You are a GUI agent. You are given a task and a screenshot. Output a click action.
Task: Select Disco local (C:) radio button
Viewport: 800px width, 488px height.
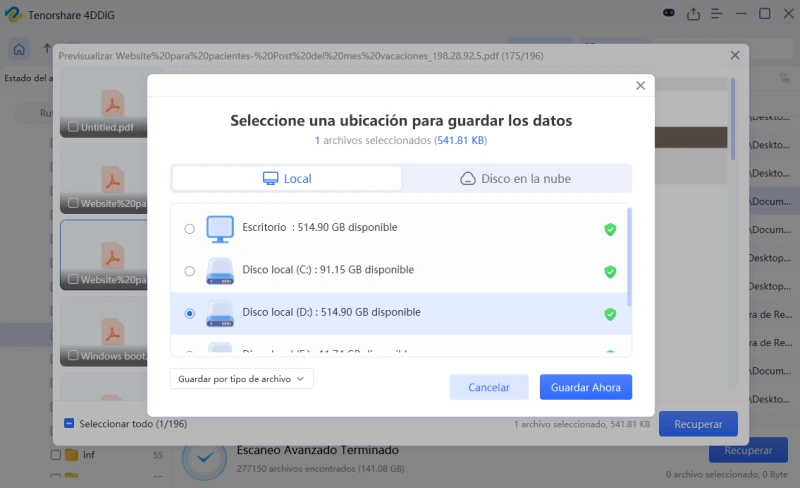[x=189, y=271]
